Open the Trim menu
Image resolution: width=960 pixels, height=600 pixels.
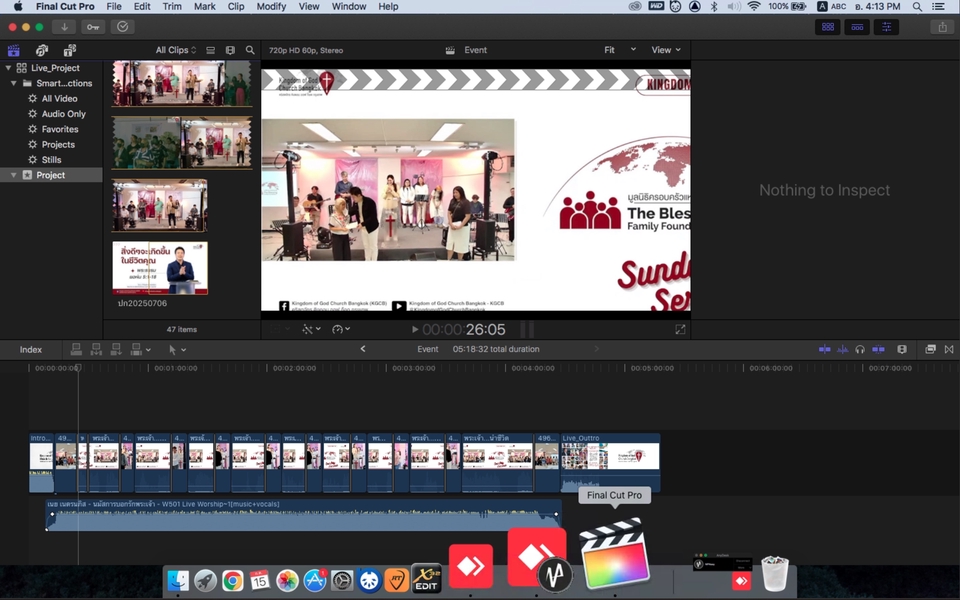click(x=171, y=6)
